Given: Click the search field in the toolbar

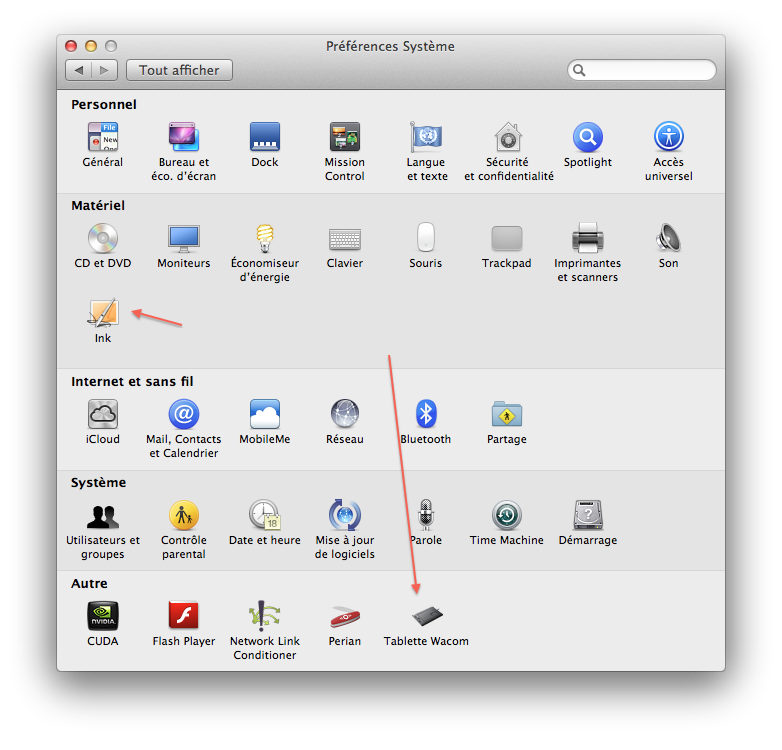Looking at the screenshot, I should pyautogui.click(x=645, y=71).
